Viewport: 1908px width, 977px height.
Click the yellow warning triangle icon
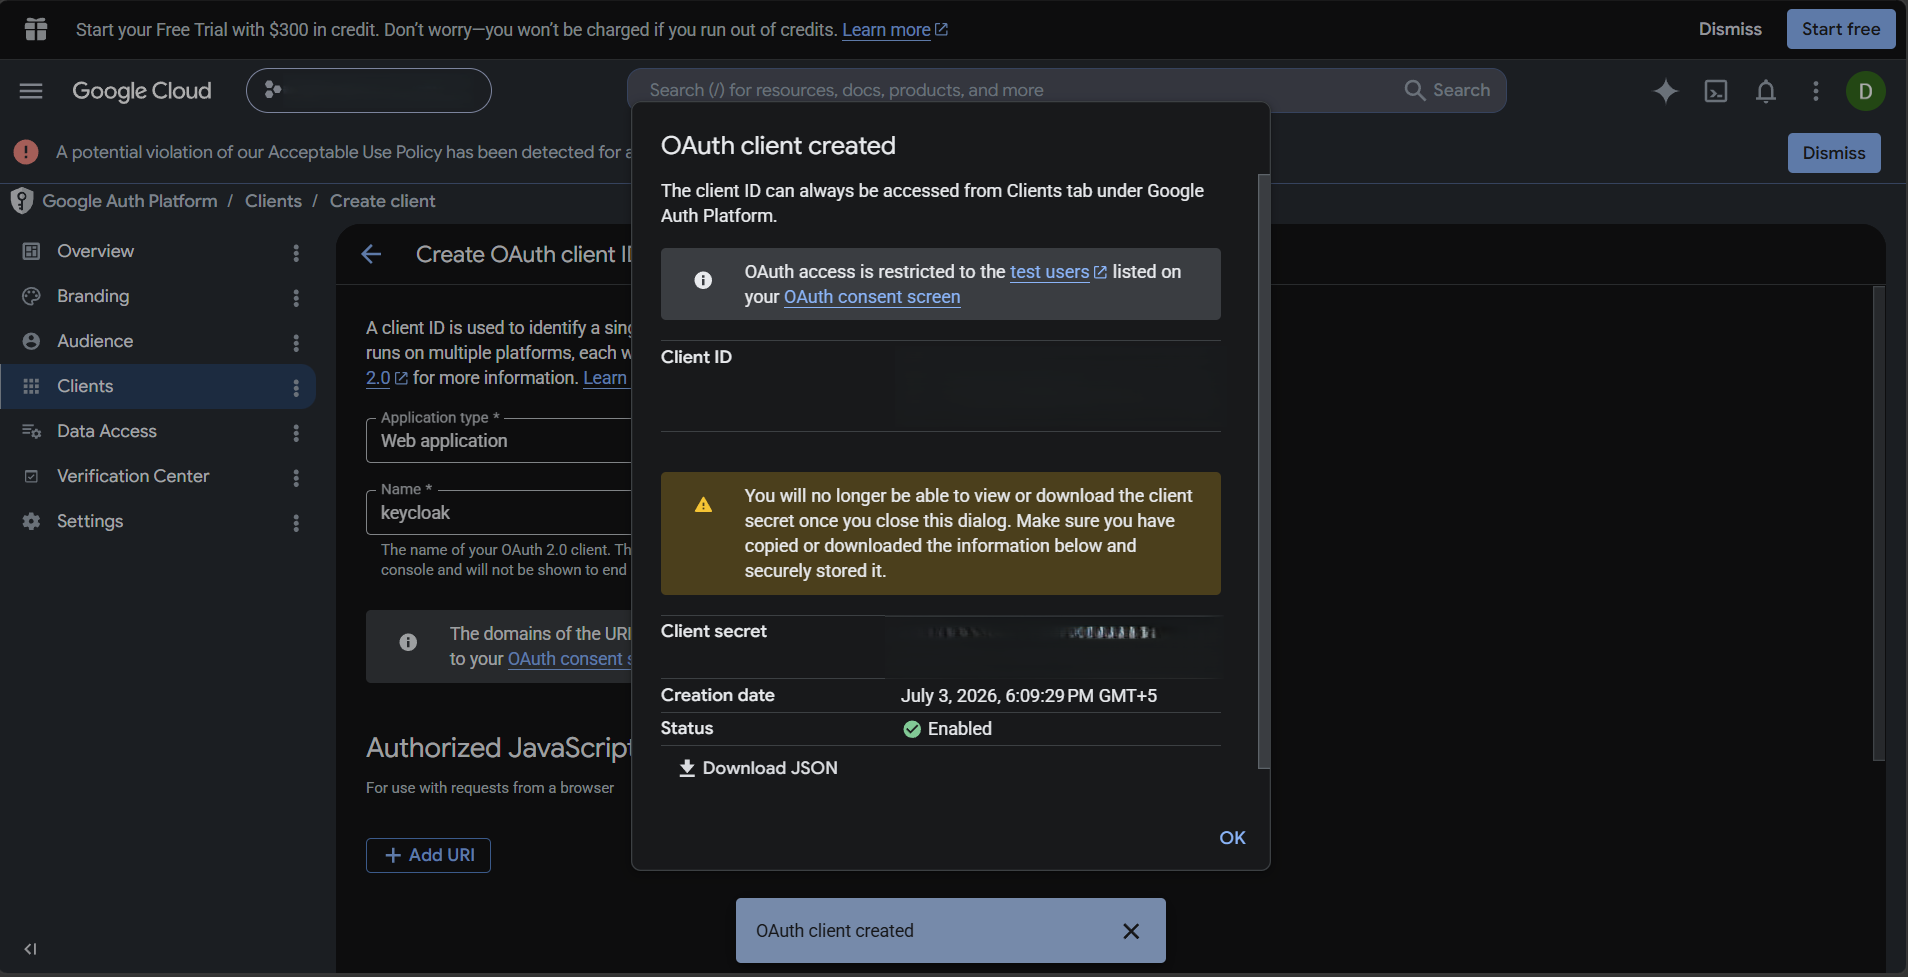click(703, 504)
